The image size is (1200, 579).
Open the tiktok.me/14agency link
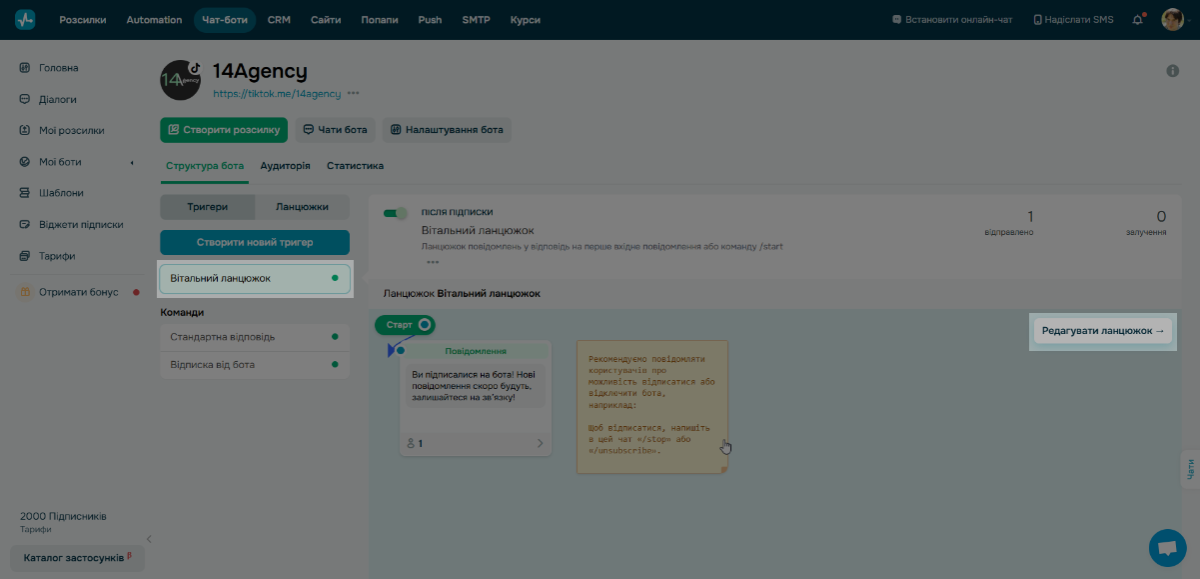point(277,93)
